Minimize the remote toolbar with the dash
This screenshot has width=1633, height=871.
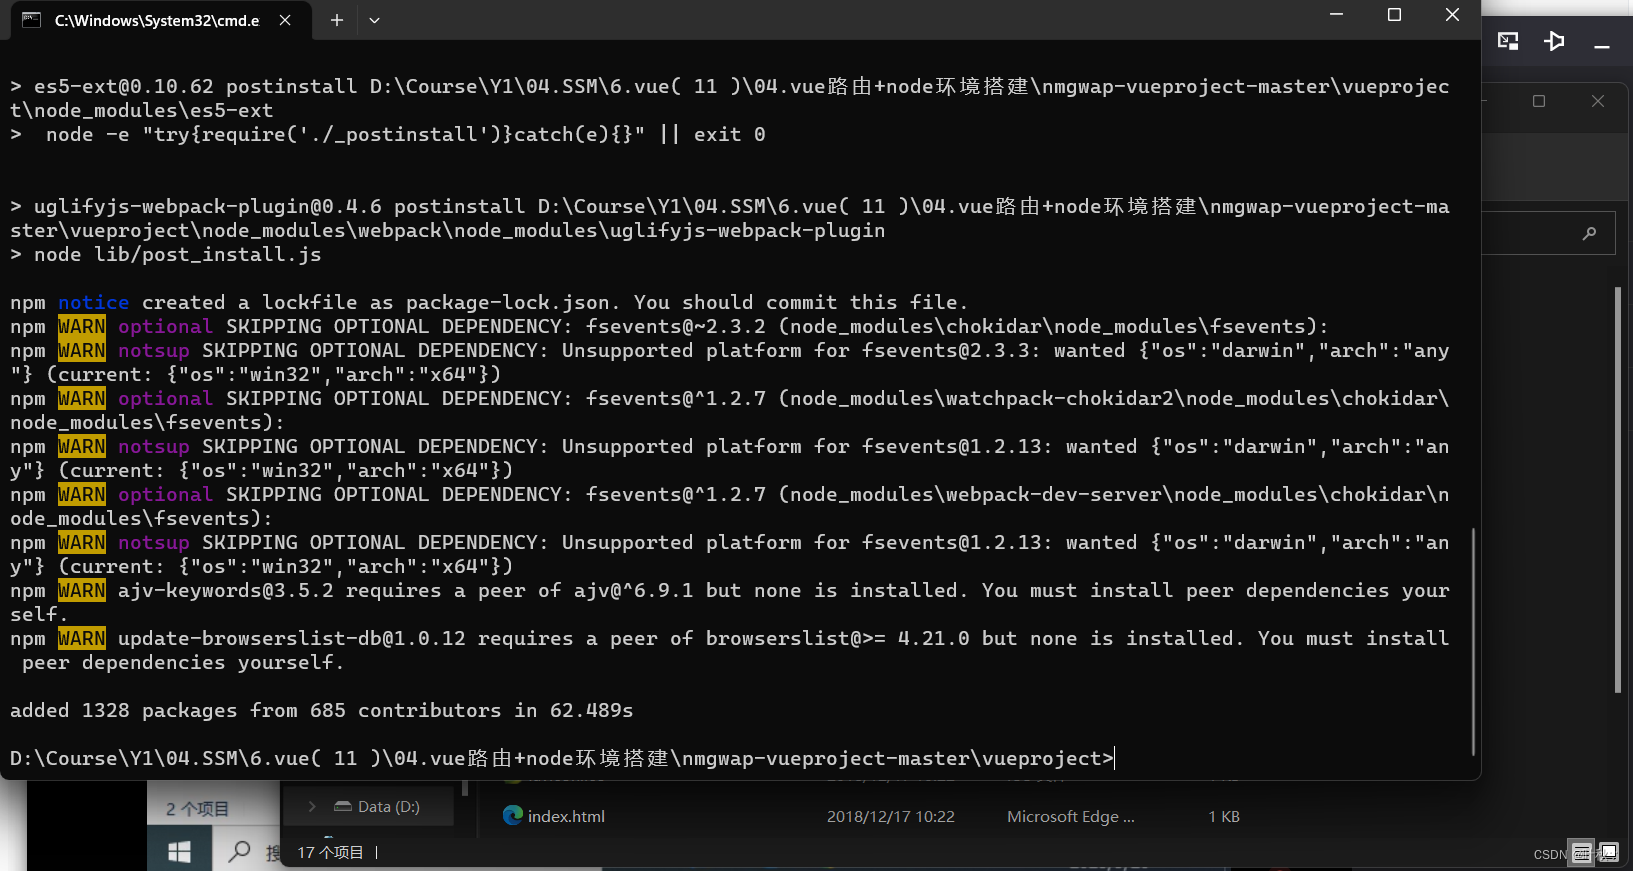coord(1602,47)
